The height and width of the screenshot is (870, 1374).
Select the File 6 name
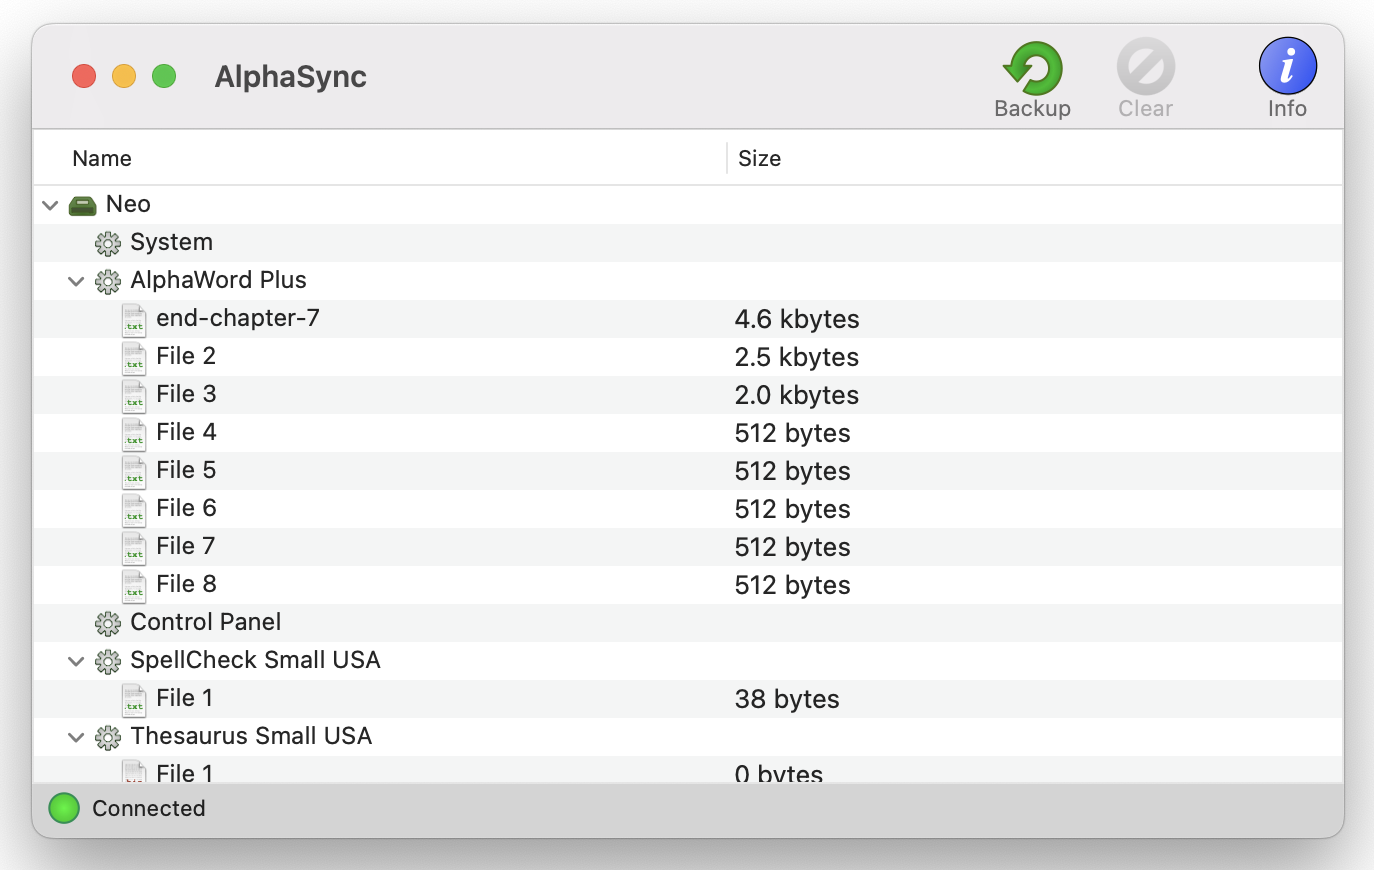pyautogui.click(x=186, y=508)
